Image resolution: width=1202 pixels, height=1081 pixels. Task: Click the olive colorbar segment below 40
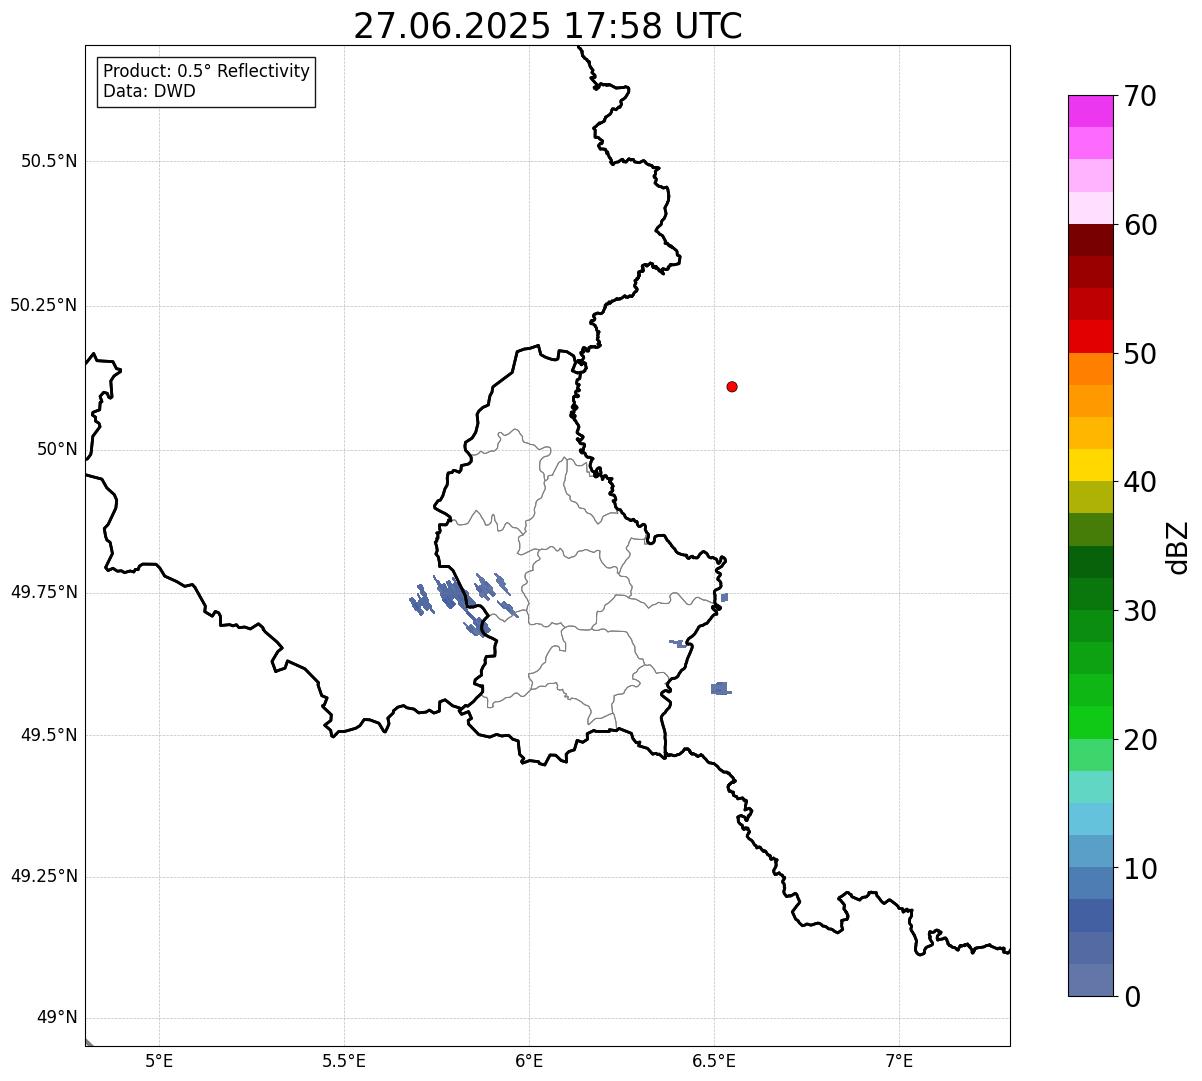[1091, 497]
